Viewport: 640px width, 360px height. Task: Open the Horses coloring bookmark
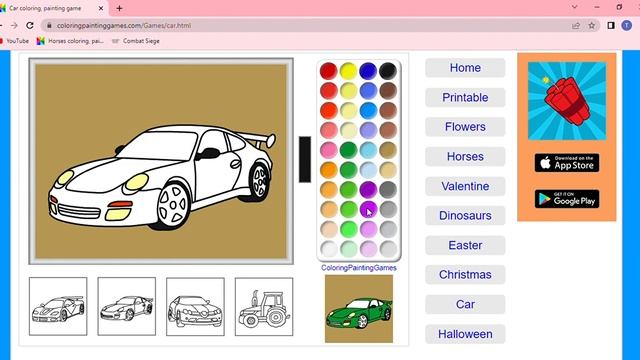click(x=70, y=41)
